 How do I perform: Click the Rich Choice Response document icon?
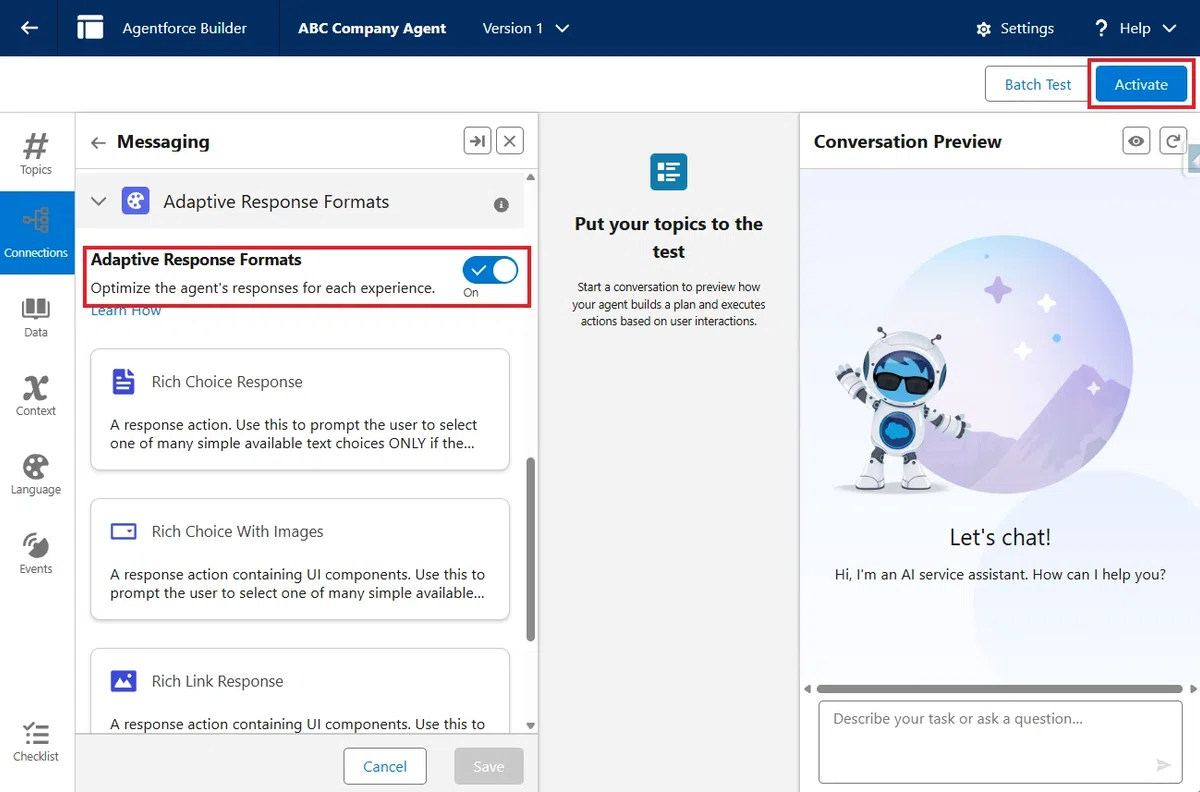pyautogui.click(x=123, y=381)
